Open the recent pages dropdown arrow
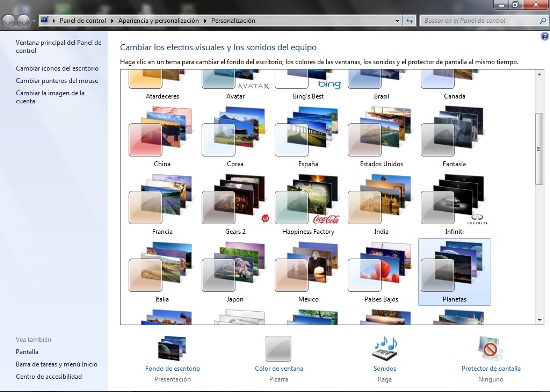Image resolution: width=550 pixels, height=392 pixels. [x=34, y=21]
